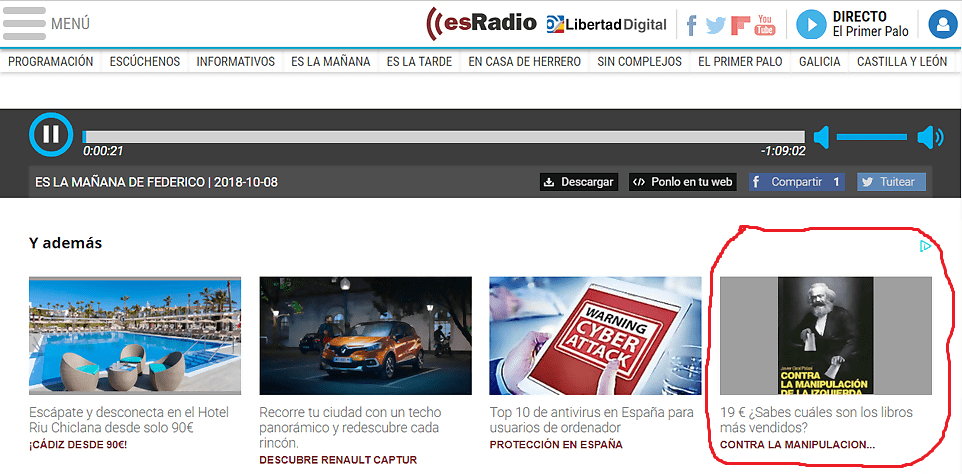Open the book cover ad thumbnail
Viewport: 962px width, 474px height.
click(x=826, y=335)
